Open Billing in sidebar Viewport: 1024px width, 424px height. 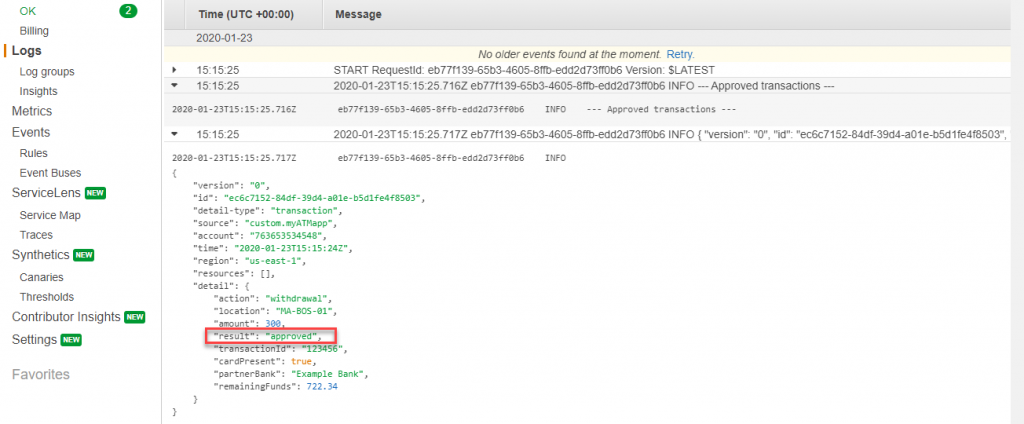34,31
